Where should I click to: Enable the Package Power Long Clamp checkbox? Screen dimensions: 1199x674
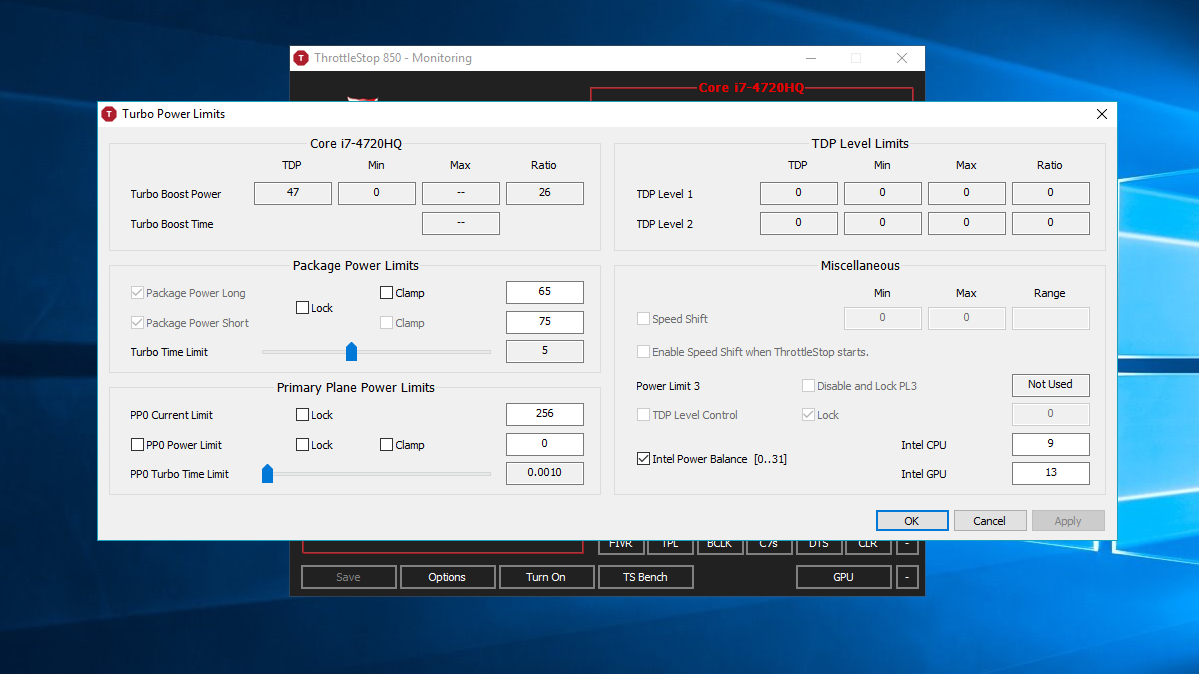387,293
